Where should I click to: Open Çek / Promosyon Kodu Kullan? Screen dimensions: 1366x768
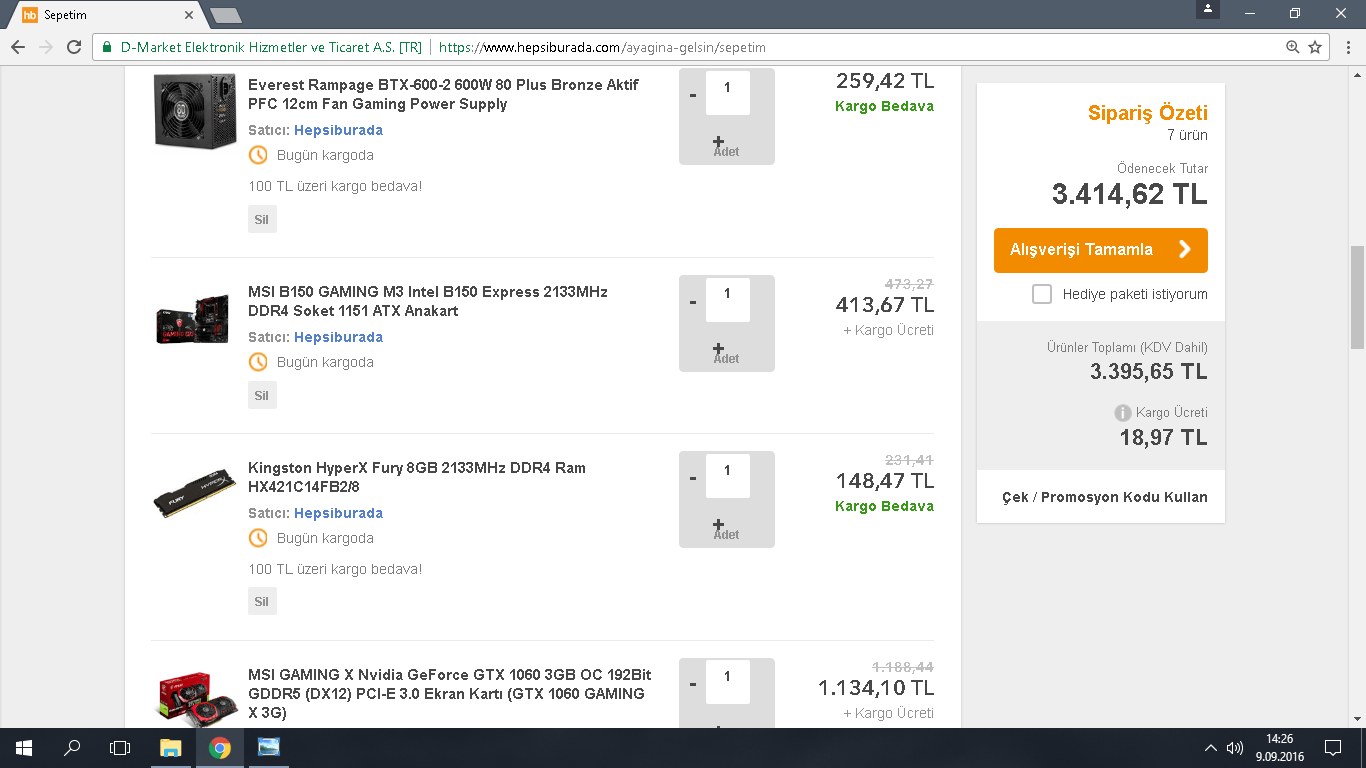(x=1105, y=497)
